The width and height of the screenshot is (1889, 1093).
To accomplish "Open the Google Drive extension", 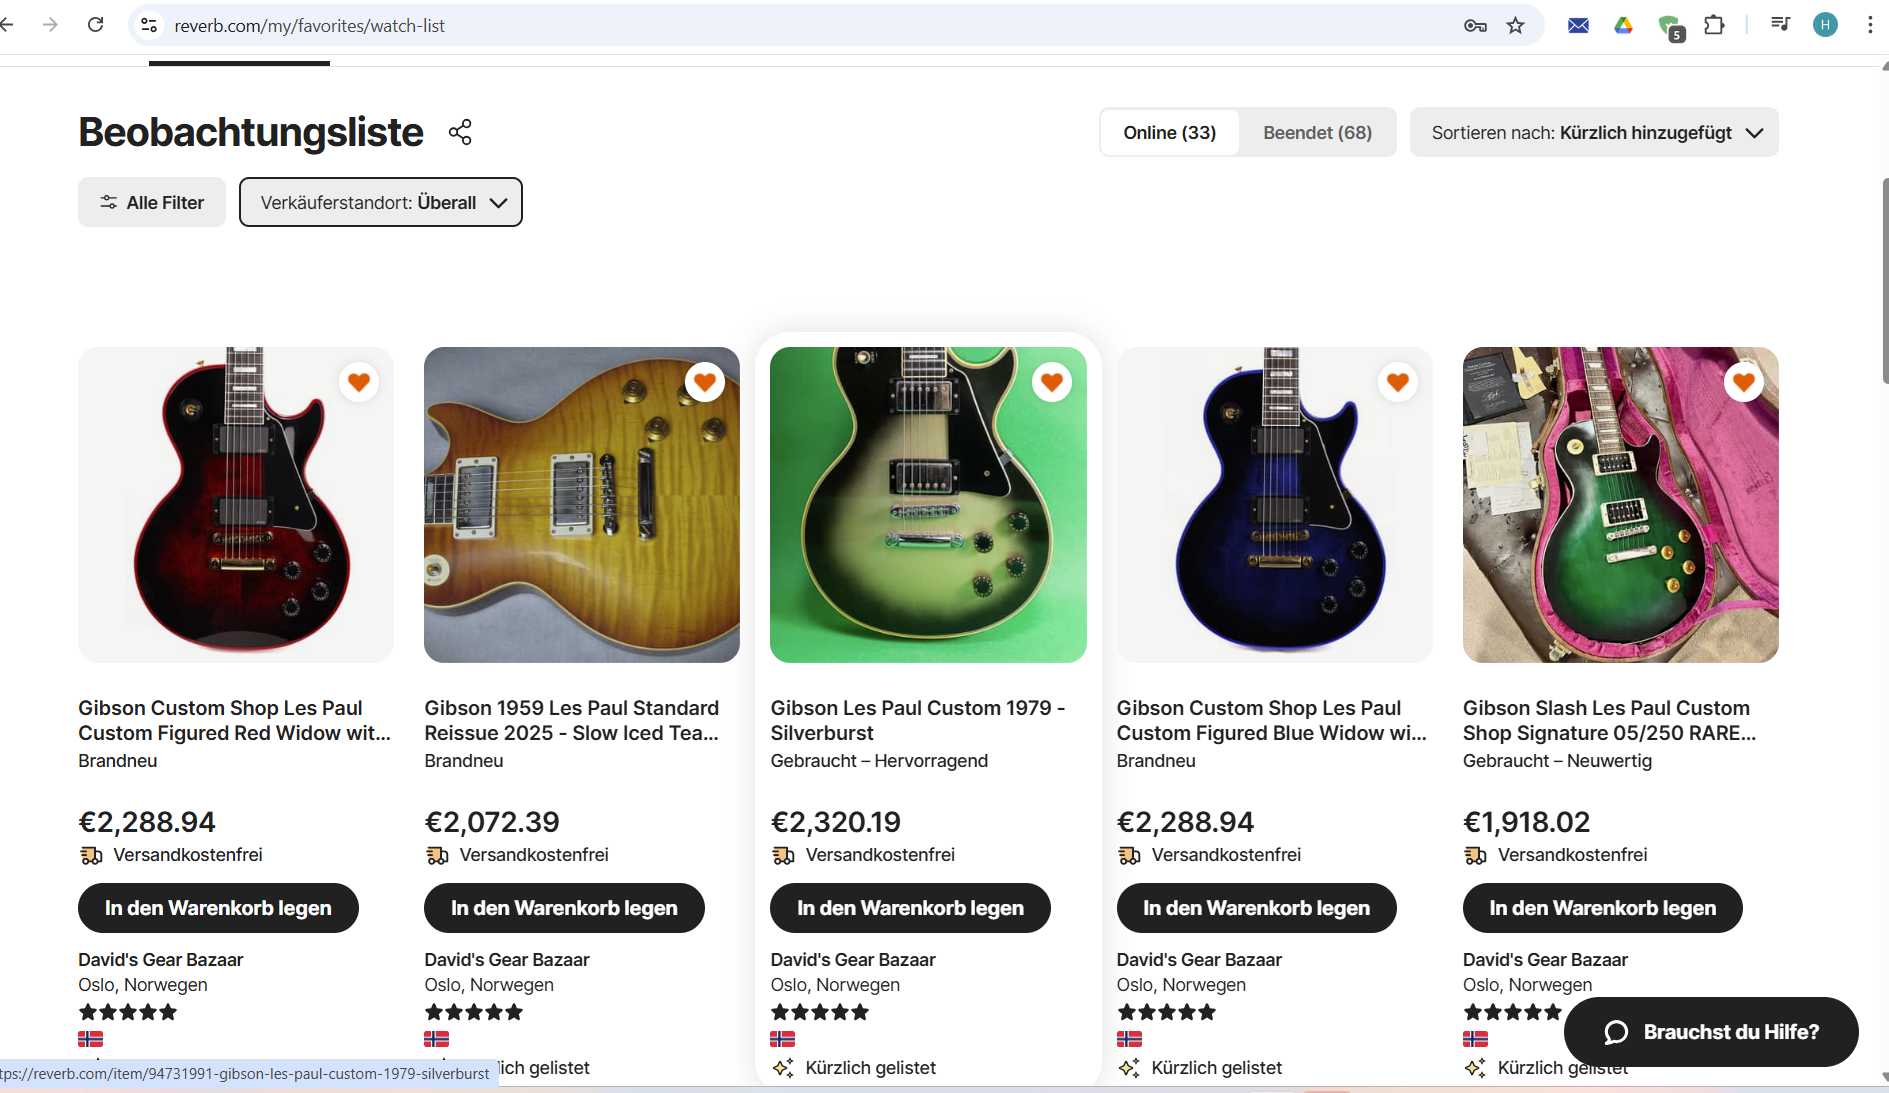I will click(1623, 25).
